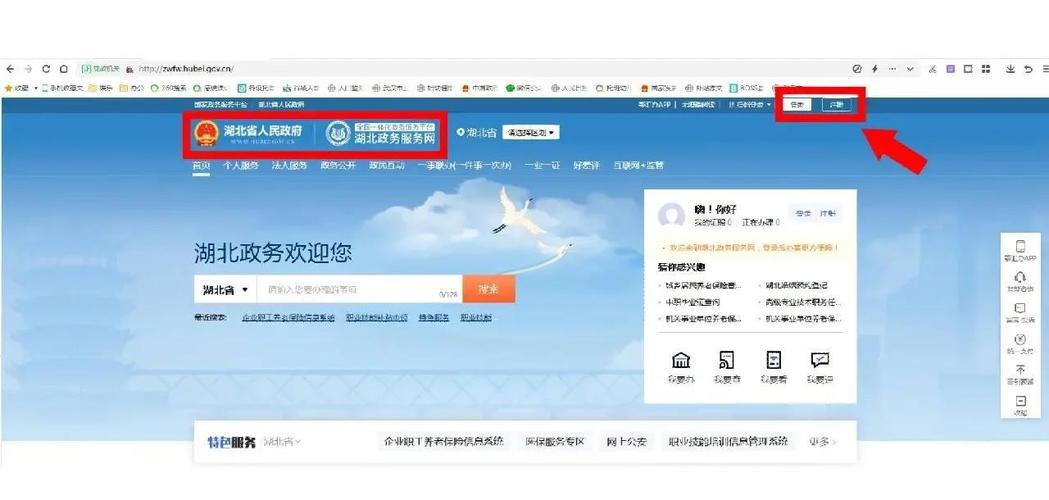Viewport: 1049px width, 500px height.
Task: Open the 政民互动 navigation tab
Action: tap(387, 165)
